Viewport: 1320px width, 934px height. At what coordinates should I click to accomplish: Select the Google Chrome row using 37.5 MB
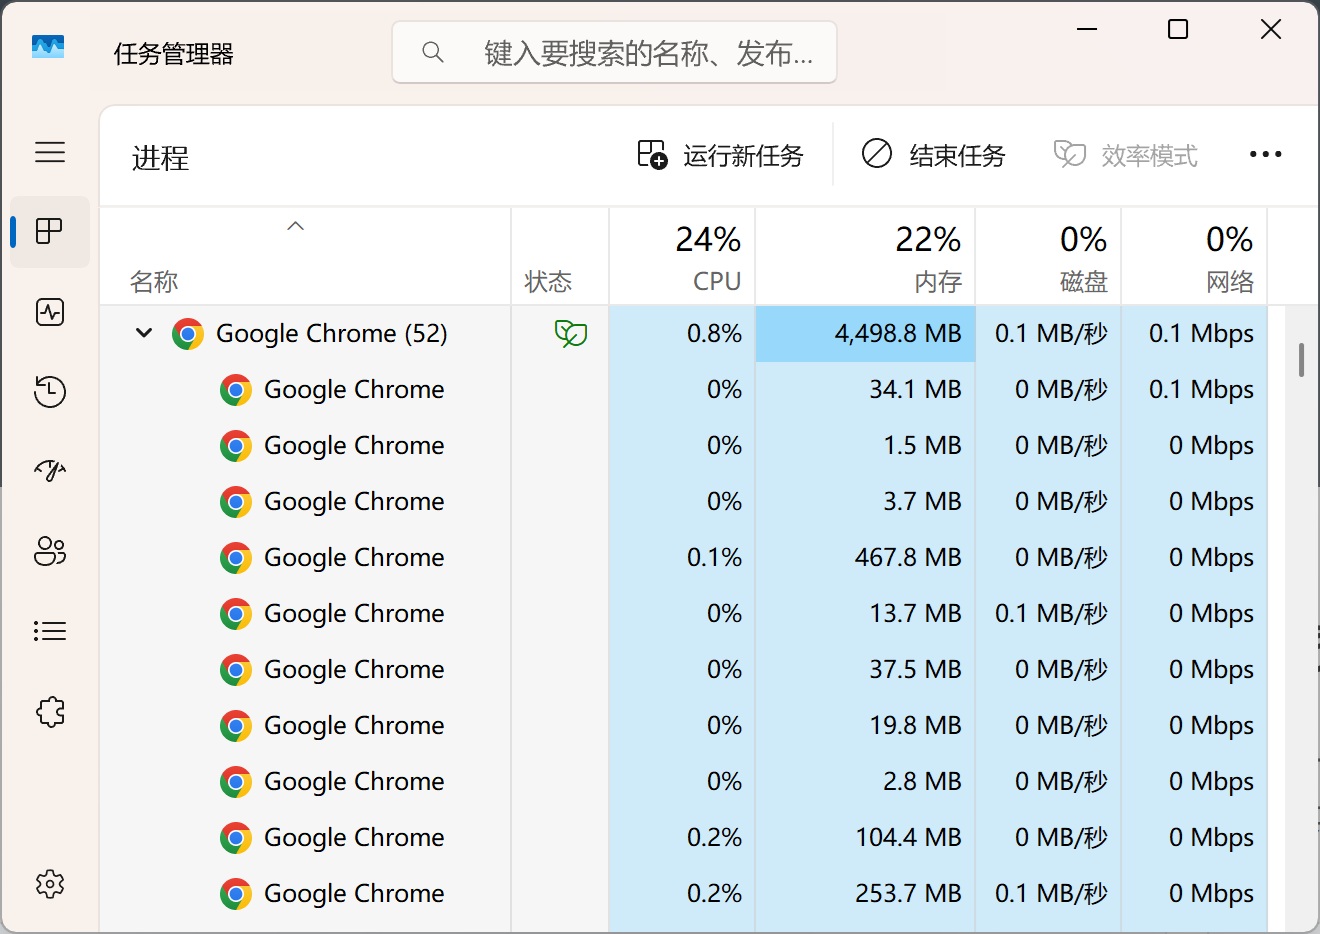(684, 670)
